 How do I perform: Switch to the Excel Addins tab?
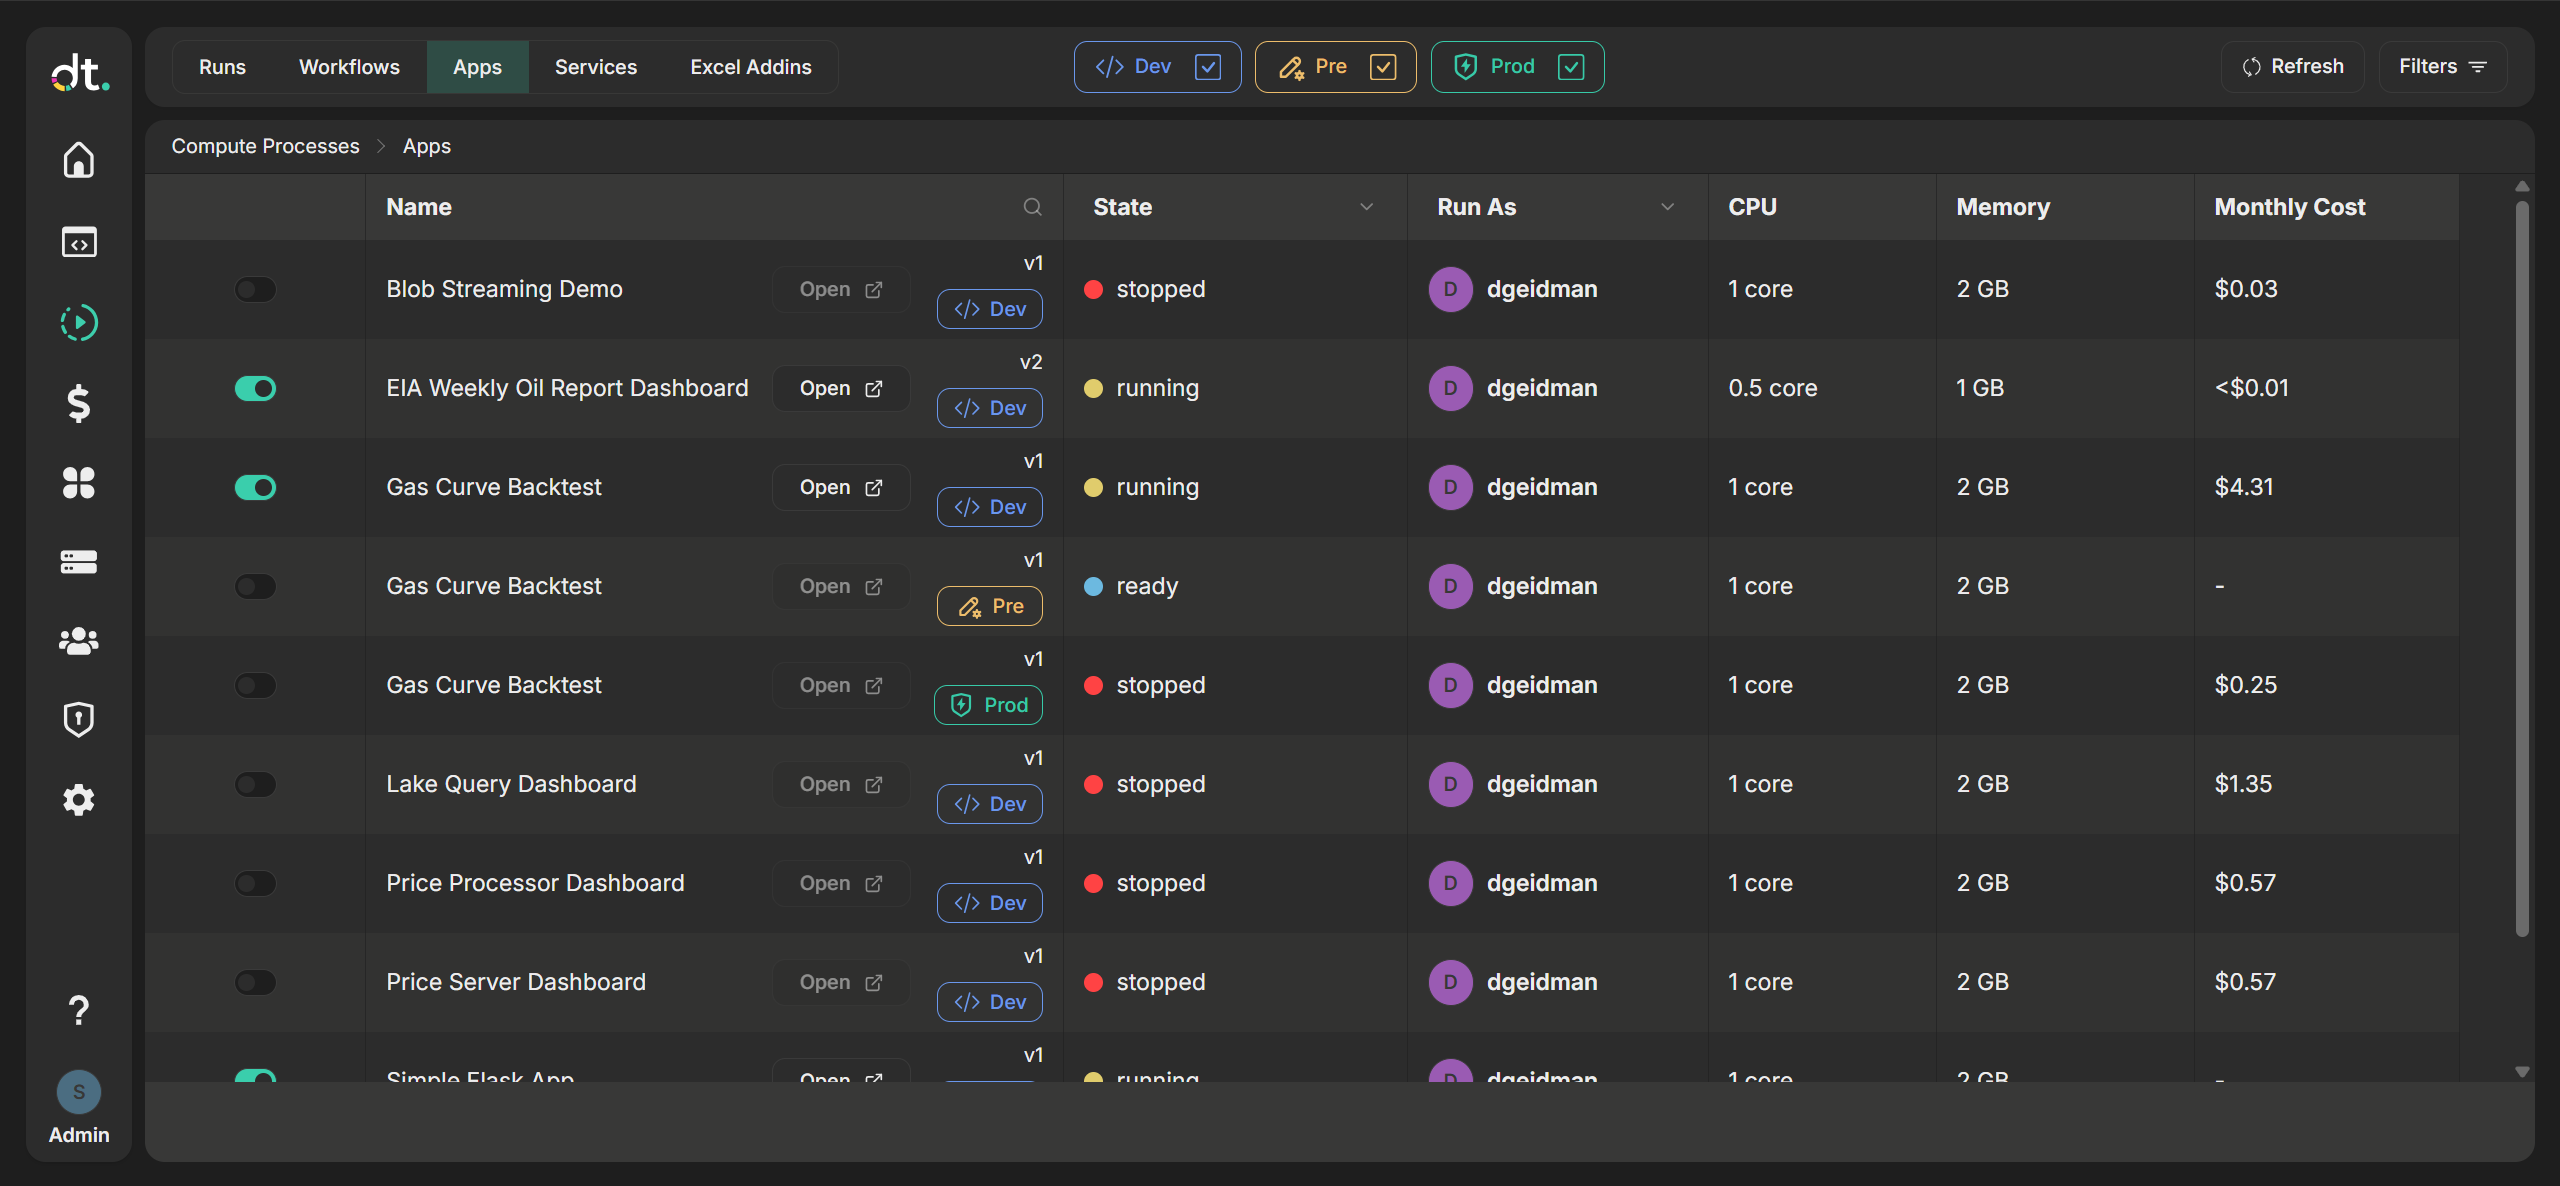click(751, 67)
